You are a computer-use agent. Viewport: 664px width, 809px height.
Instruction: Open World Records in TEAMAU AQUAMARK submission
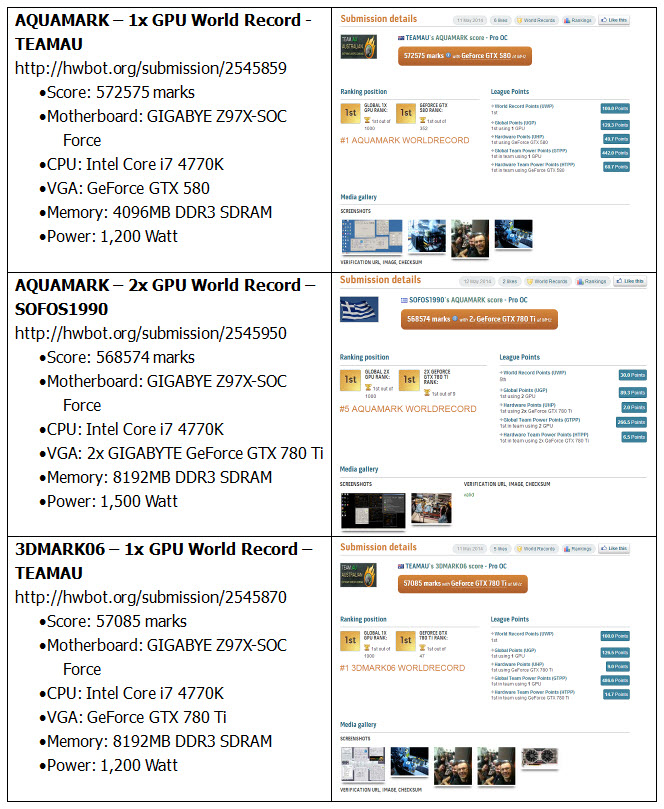click(537, 20)
